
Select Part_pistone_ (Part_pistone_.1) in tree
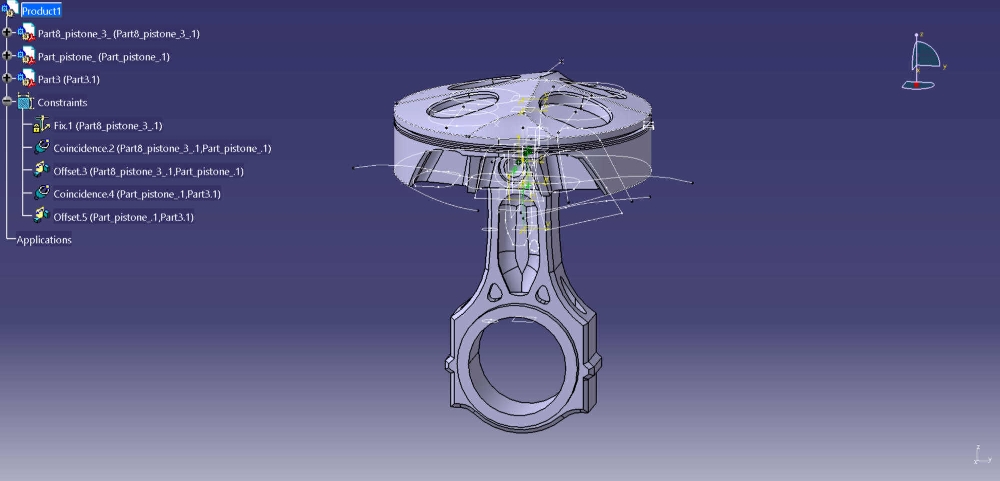(x=103, y=57)
